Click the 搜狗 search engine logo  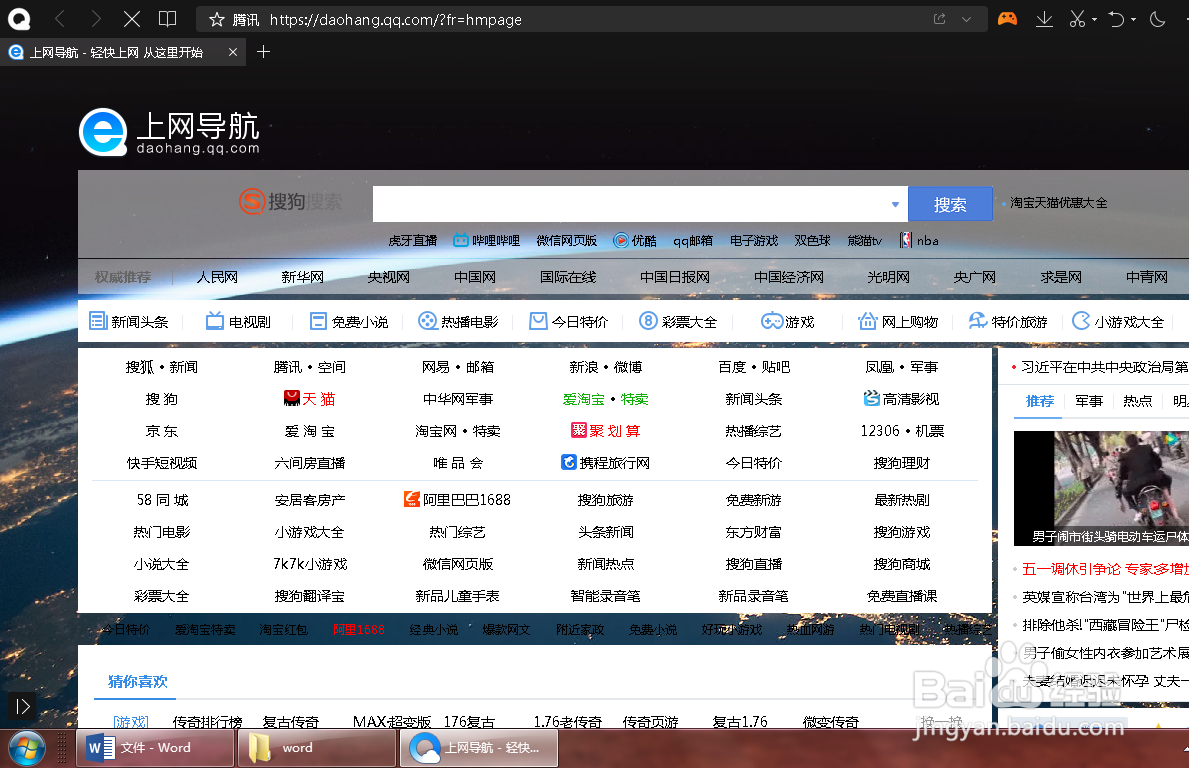290,202
